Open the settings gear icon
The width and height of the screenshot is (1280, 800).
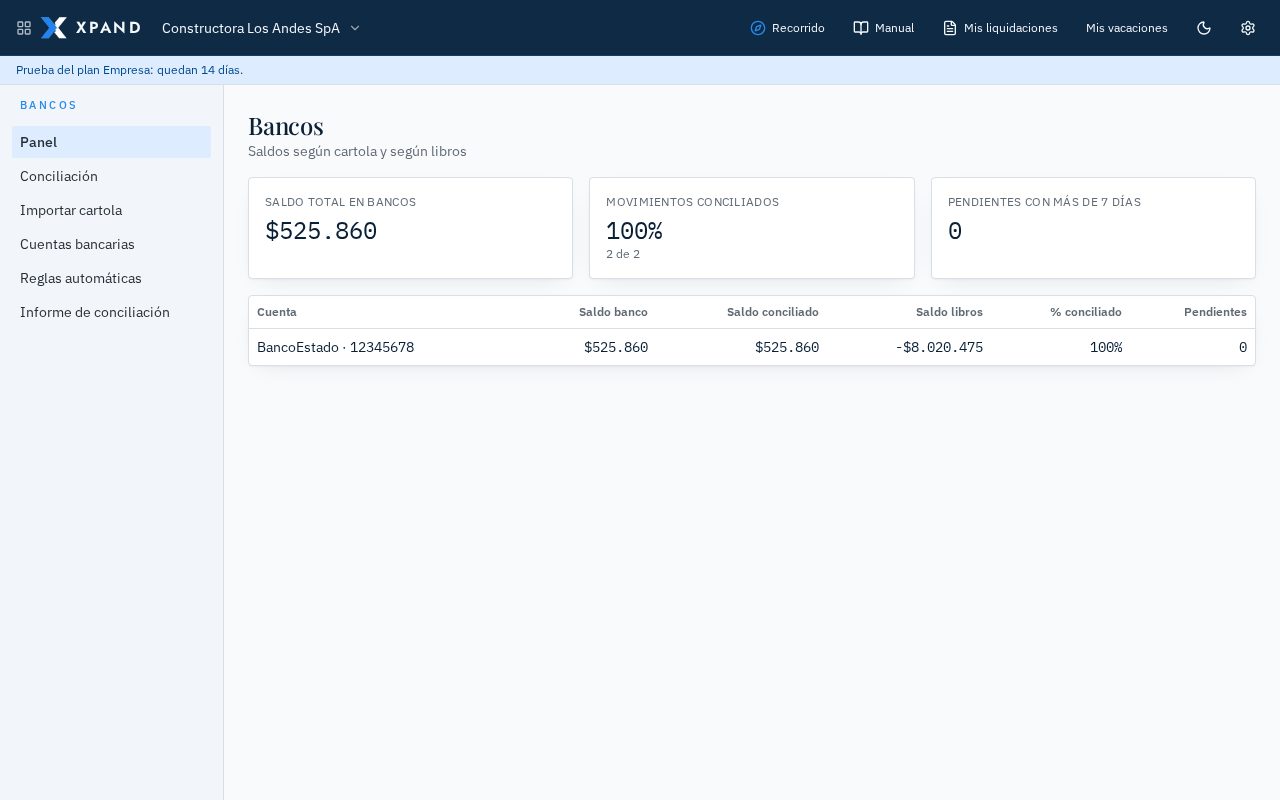point(1248,28)
